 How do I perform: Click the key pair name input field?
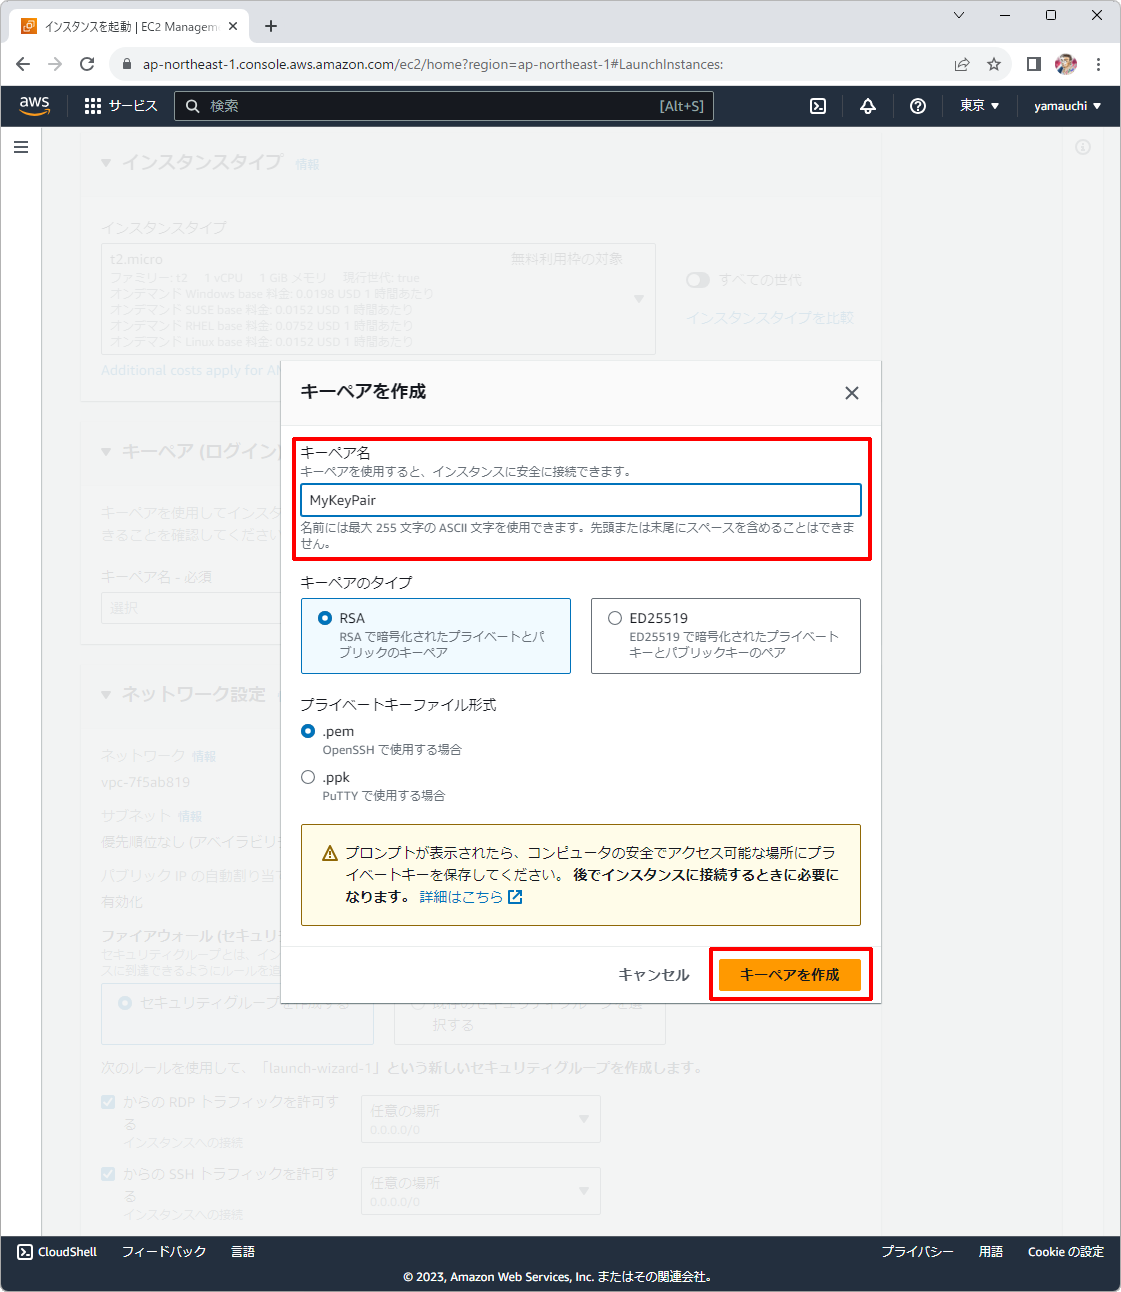click(x=581, y=500)
